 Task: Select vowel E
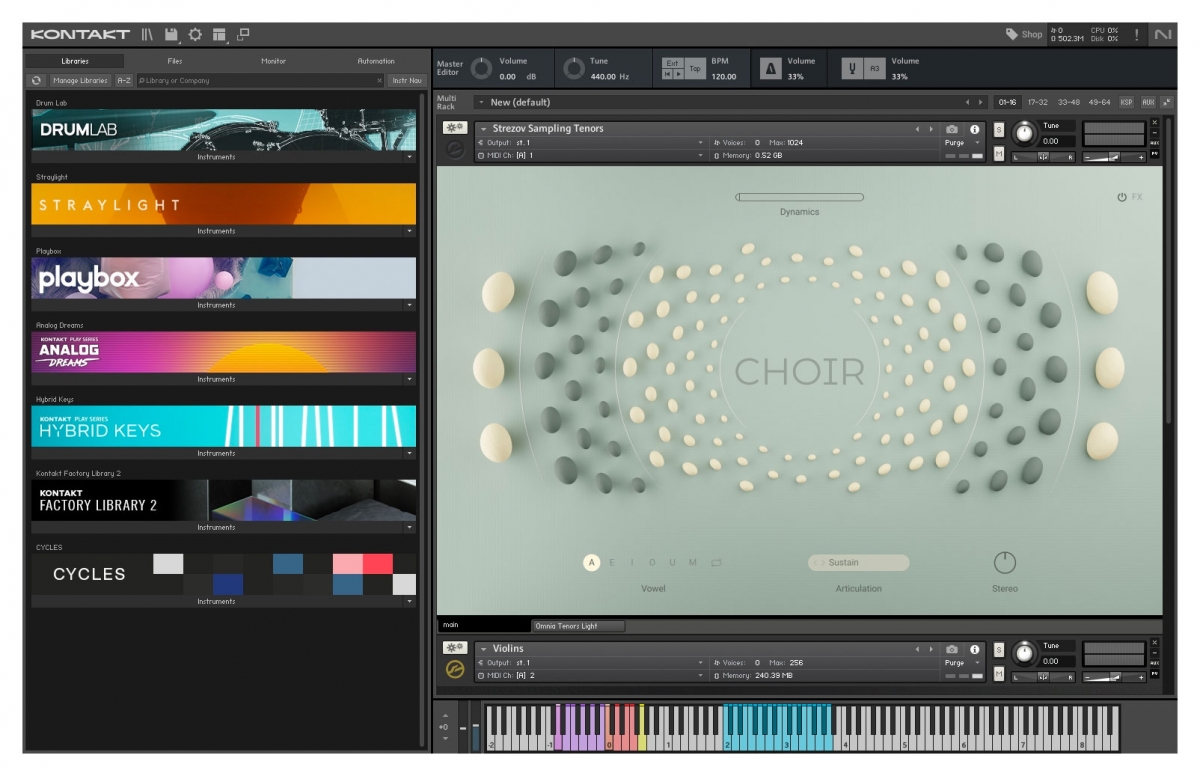click(613, 563)
